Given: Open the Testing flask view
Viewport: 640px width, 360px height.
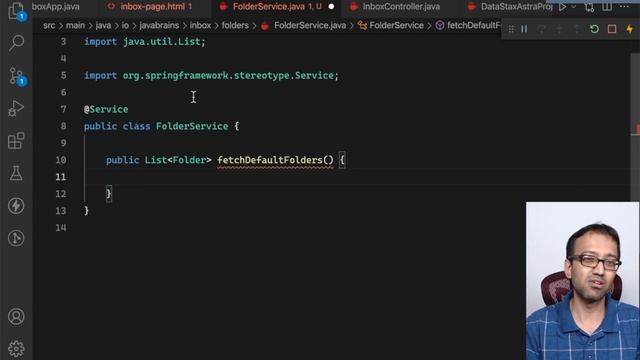Looking at the screenshot, I should pyautogui.click(x=16, y=173).
